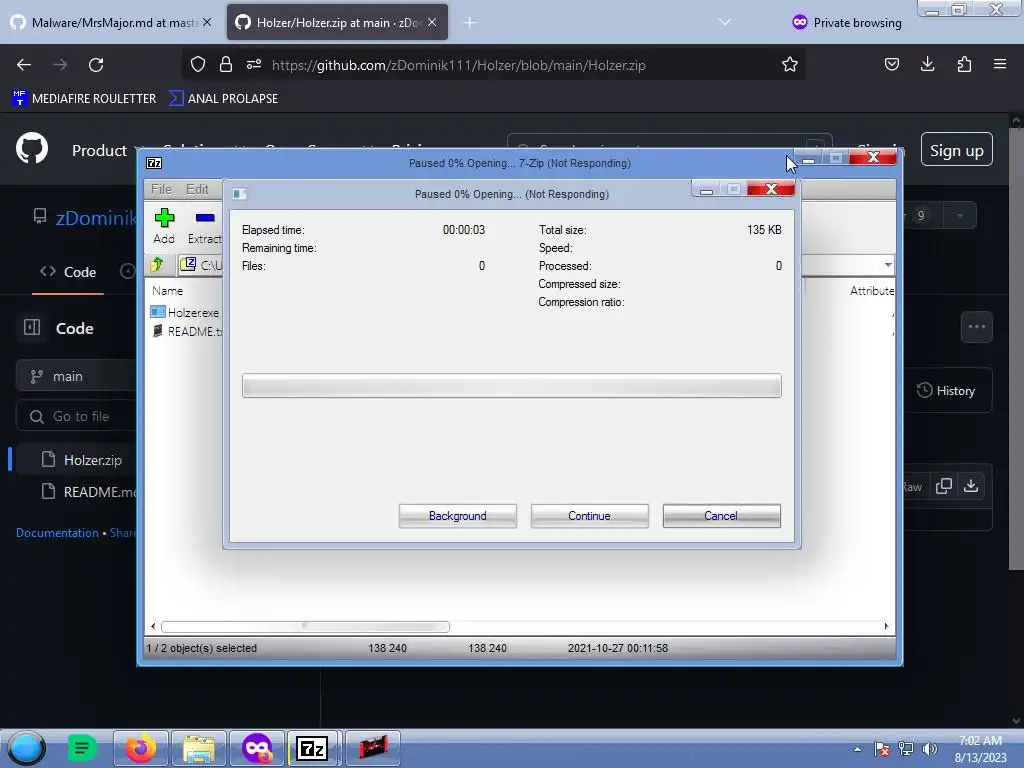Copy raw file with the copy icon

point(943,486)
